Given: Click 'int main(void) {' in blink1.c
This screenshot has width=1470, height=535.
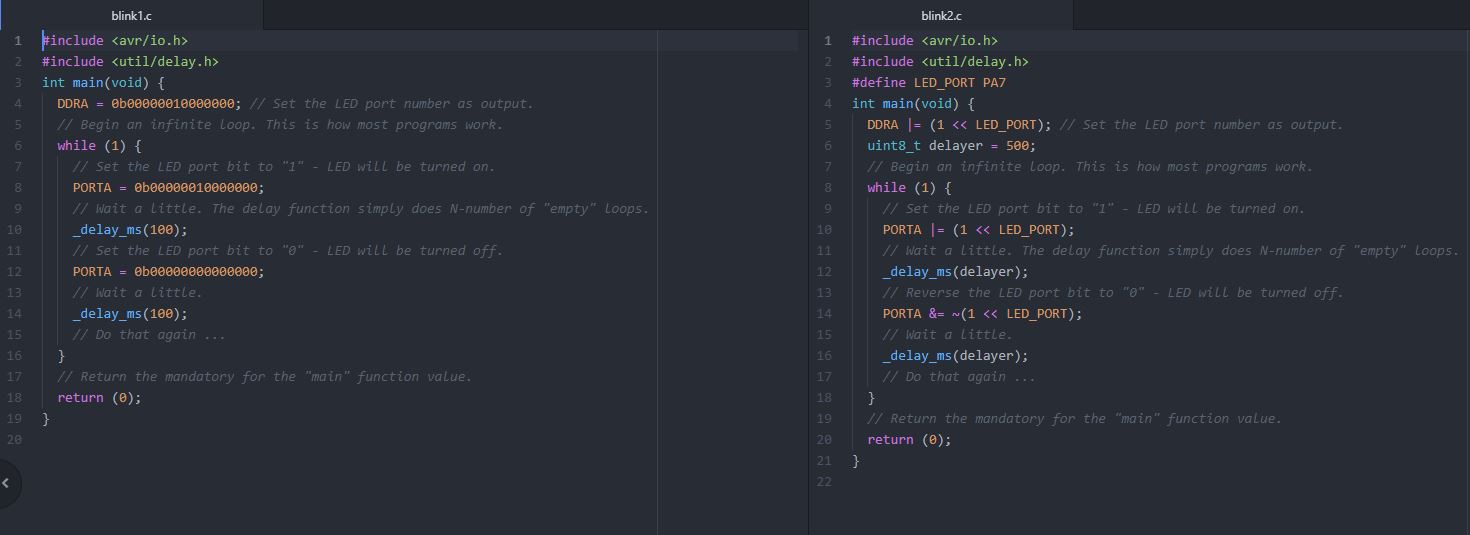Looking at the screenshot, I should (x=103, y=83).
